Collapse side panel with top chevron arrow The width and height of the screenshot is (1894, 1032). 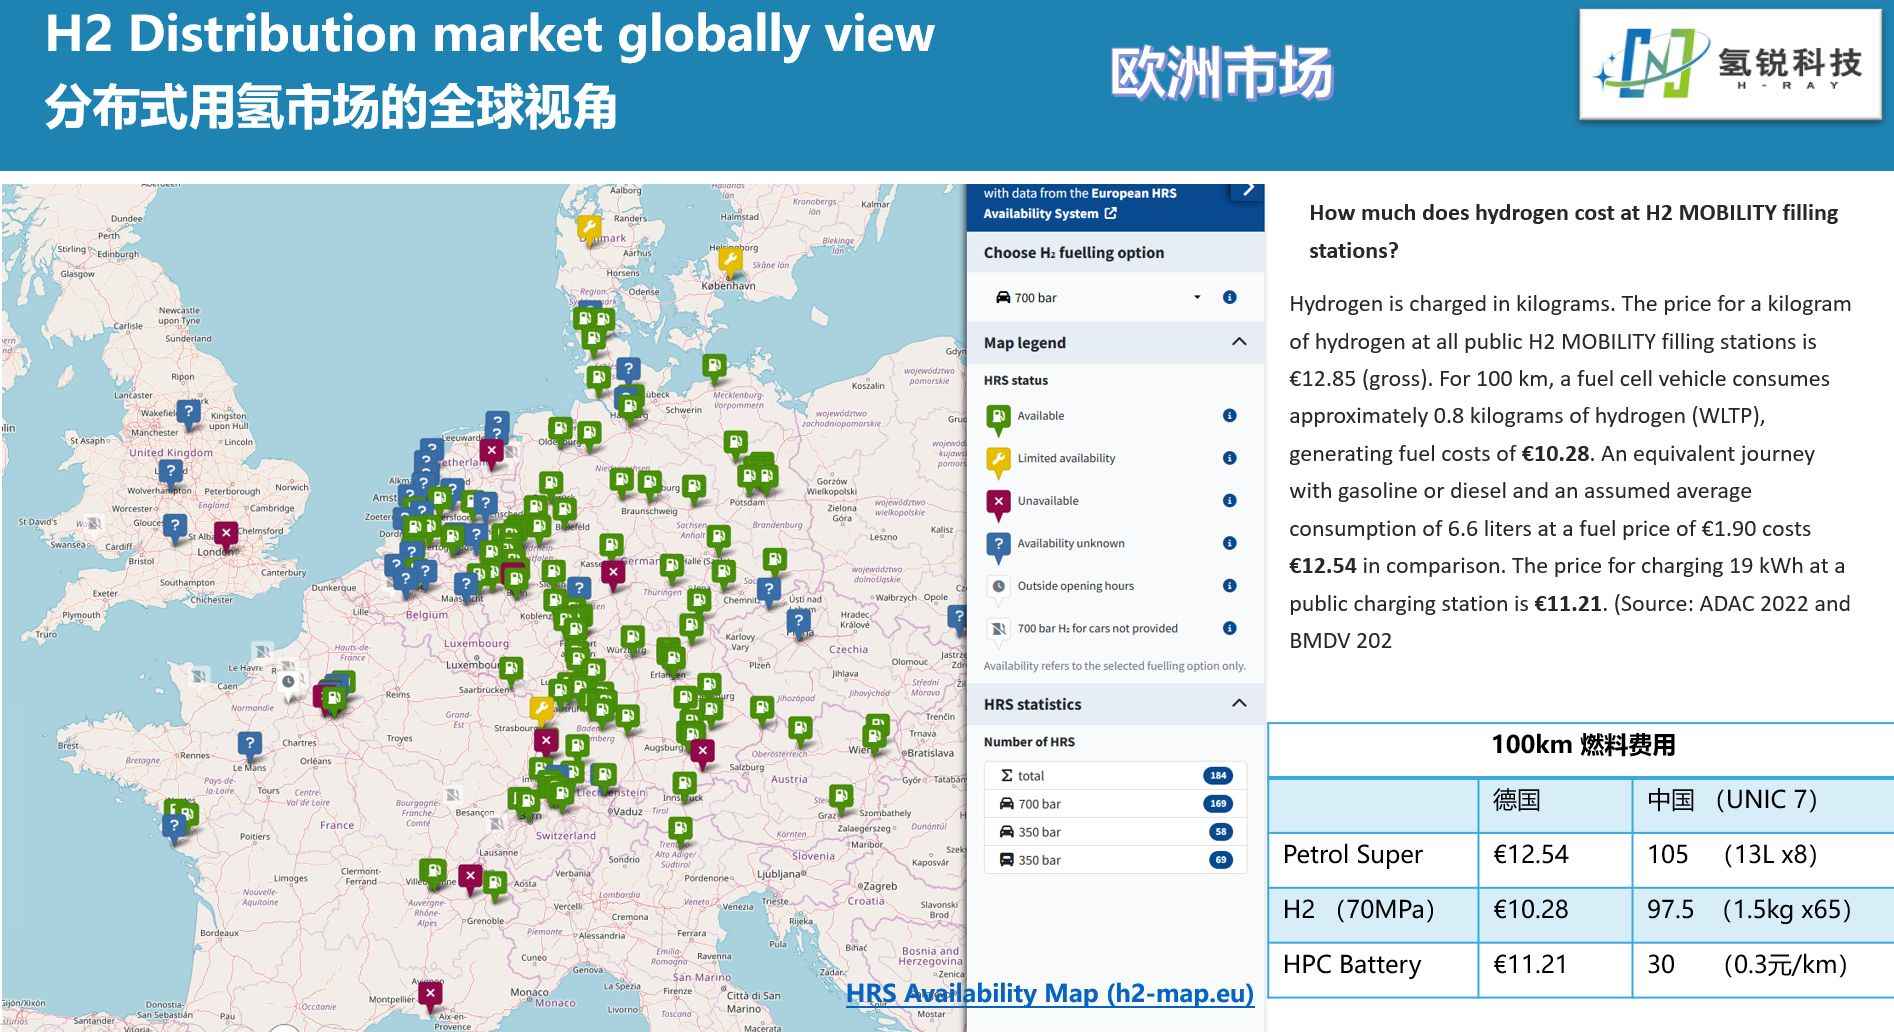coord(1247,190)
